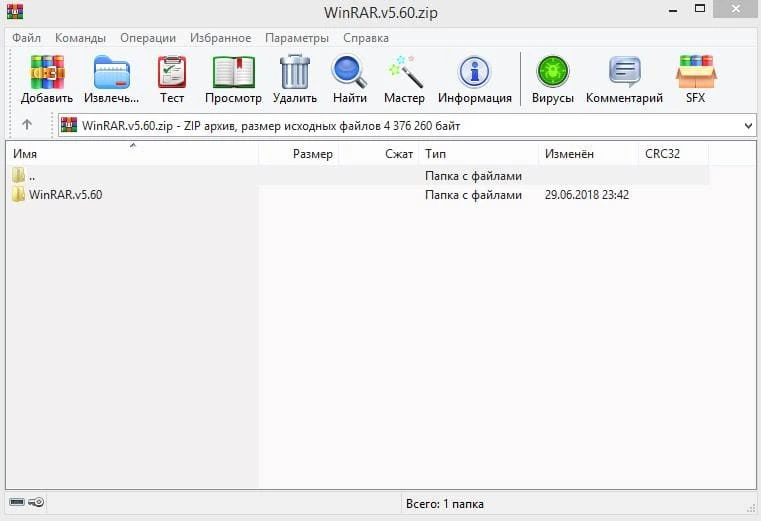Click the WinRAR icon in the title bar

tap(15, 11)
